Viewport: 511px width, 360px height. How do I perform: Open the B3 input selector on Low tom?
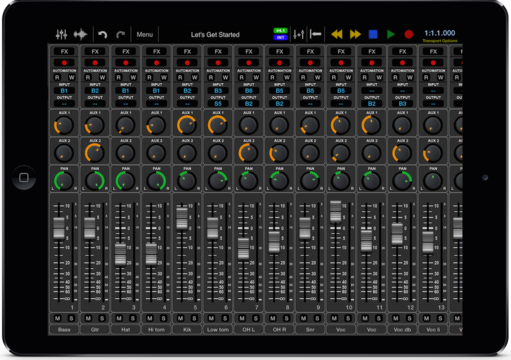[218, 91]
